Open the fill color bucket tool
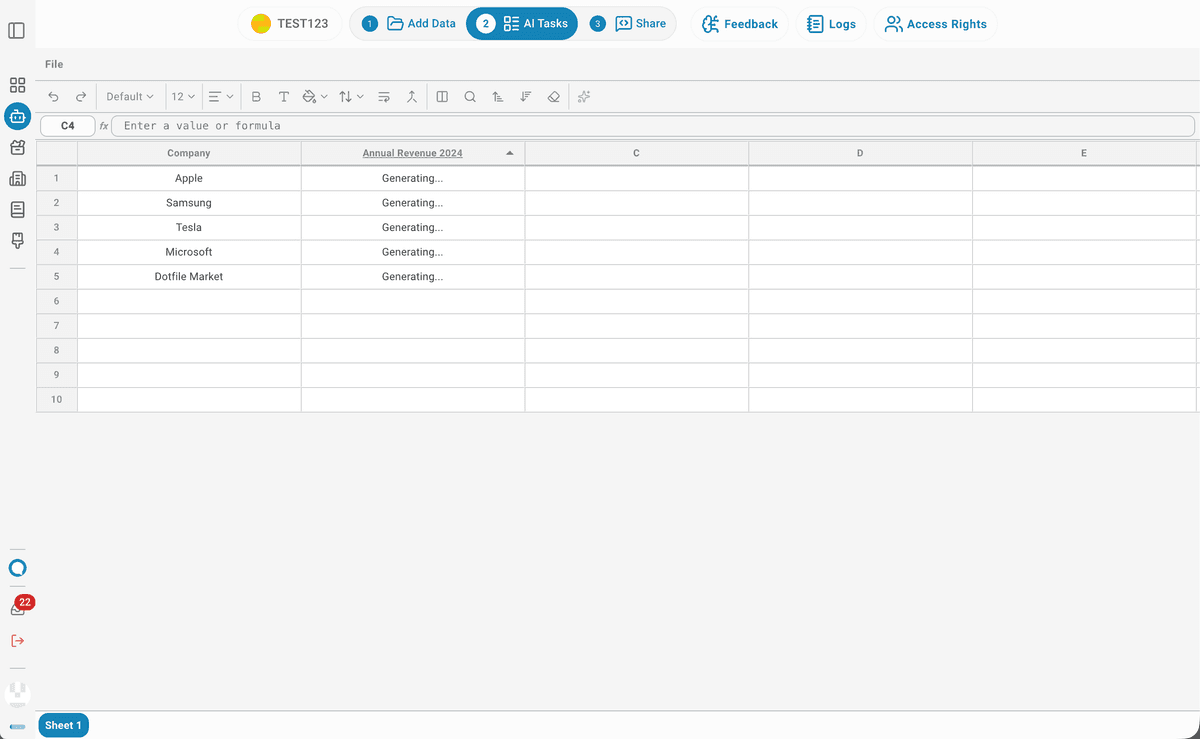The width and height of the screenshot is (1200, 739). pyautogui.click(x=314, y=97)
